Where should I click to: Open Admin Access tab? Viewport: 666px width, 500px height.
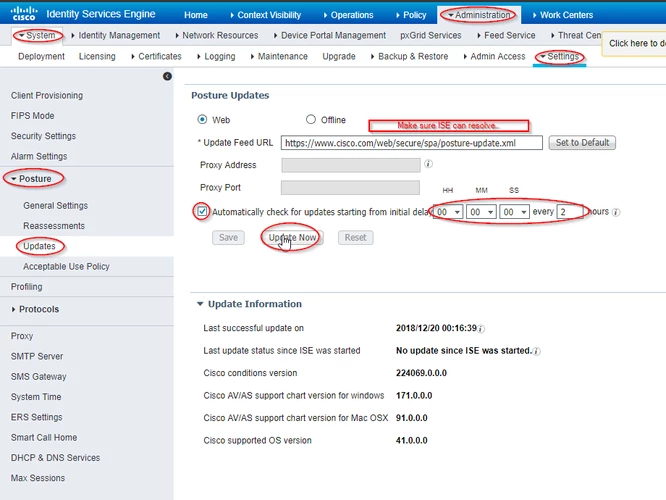[x=494, y=56]
